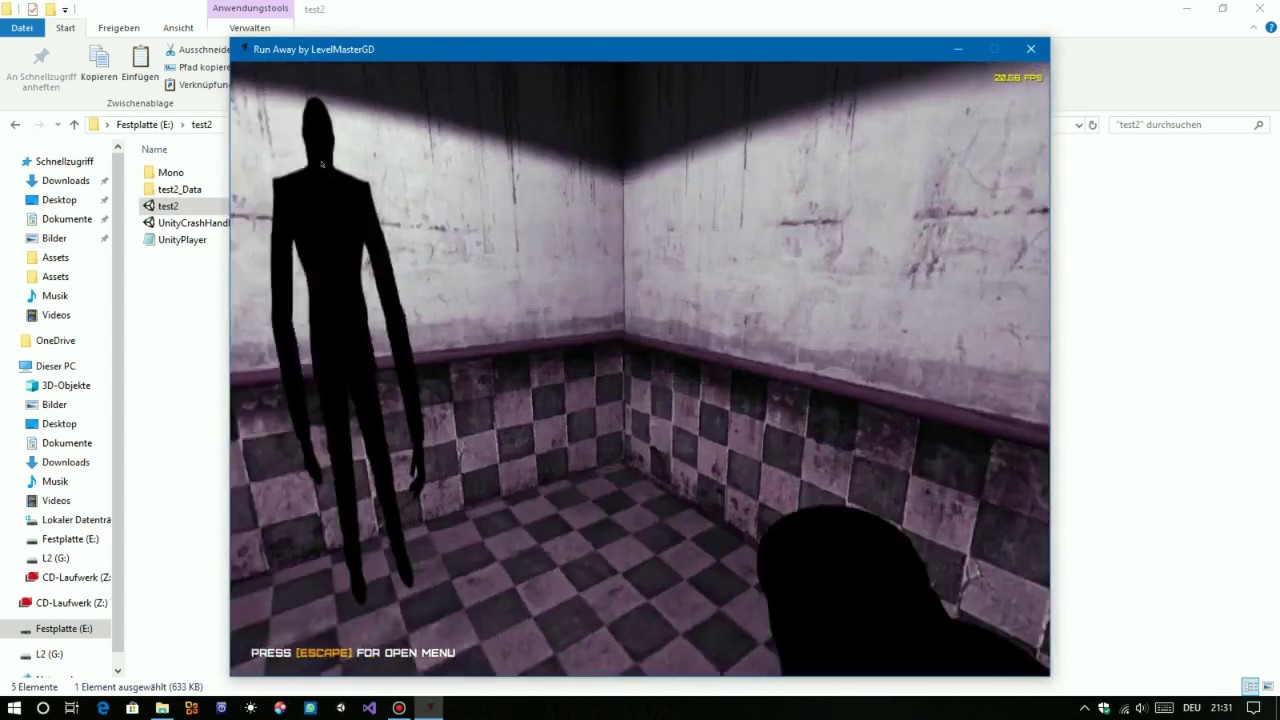Screen dimensions: 1280x720
Task: Switch to the Start ribbon tab
Action: coord(65,28)
